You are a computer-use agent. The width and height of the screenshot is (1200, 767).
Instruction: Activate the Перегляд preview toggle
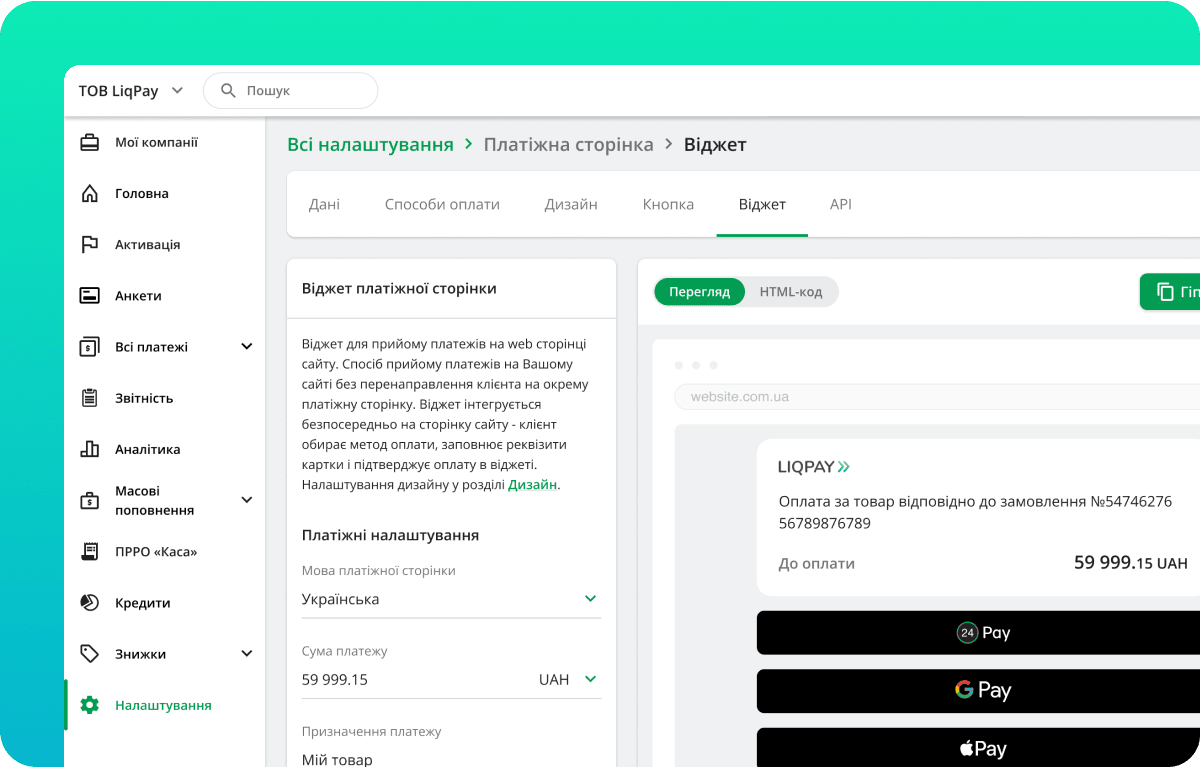tap(699, 292)
